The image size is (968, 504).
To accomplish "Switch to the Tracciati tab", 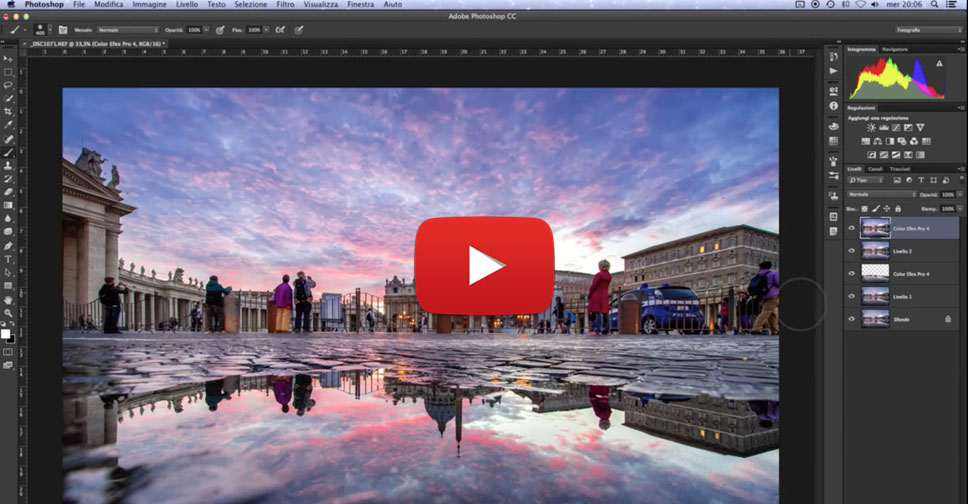I will 899,169.
